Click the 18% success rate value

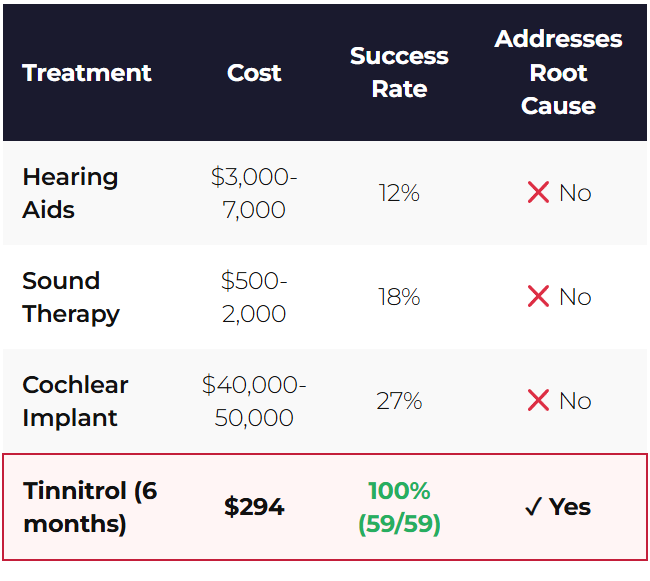(399, 297)
